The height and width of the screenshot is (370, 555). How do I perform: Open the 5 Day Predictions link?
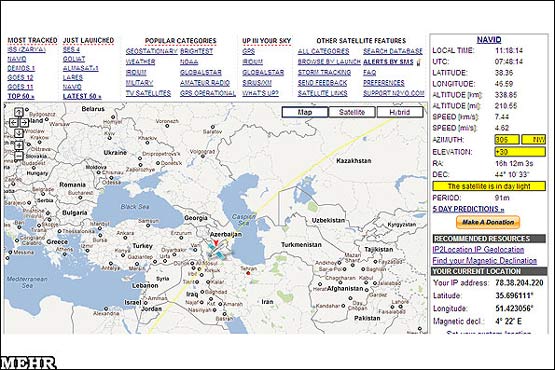point(468,209)
